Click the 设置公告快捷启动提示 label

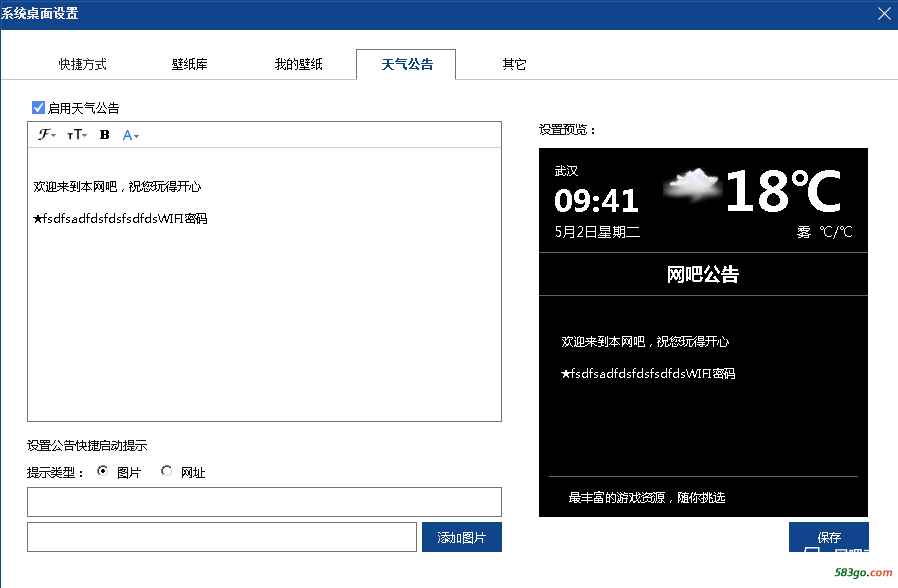pos(87,445)
